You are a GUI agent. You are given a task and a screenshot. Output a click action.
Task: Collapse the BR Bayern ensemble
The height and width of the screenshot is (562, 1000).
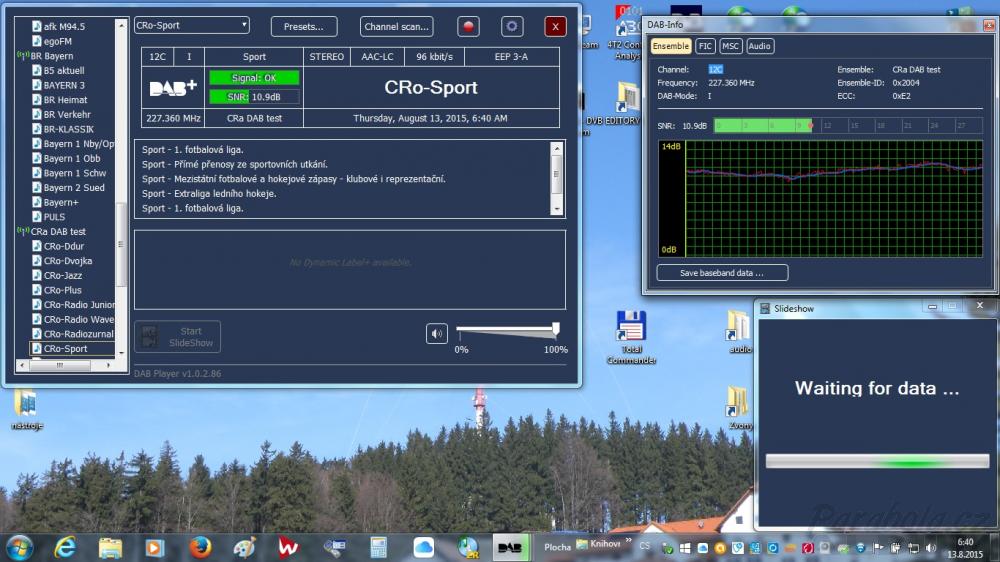[x=51, y=55]
